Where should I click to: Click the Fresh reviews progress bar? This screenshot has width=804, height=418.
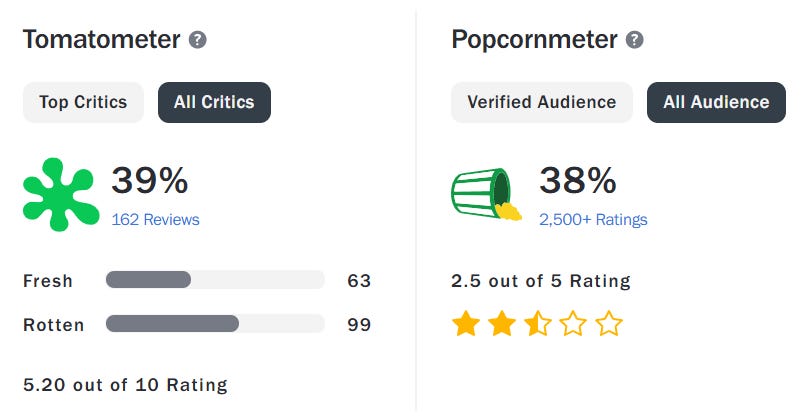pos(215,280)
